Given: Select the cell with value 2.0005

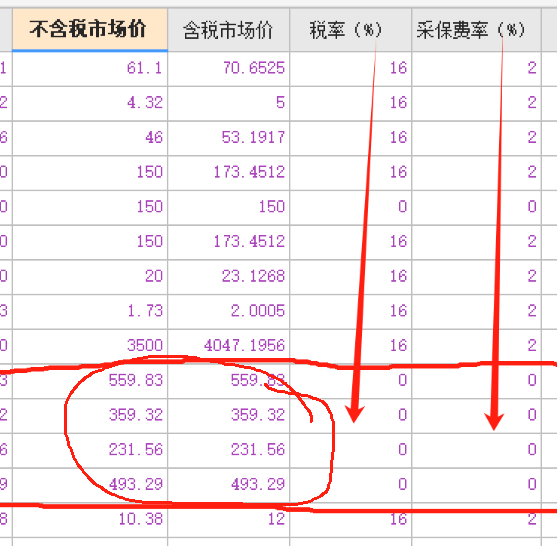Looking at the screenshot, I should 229,311.
